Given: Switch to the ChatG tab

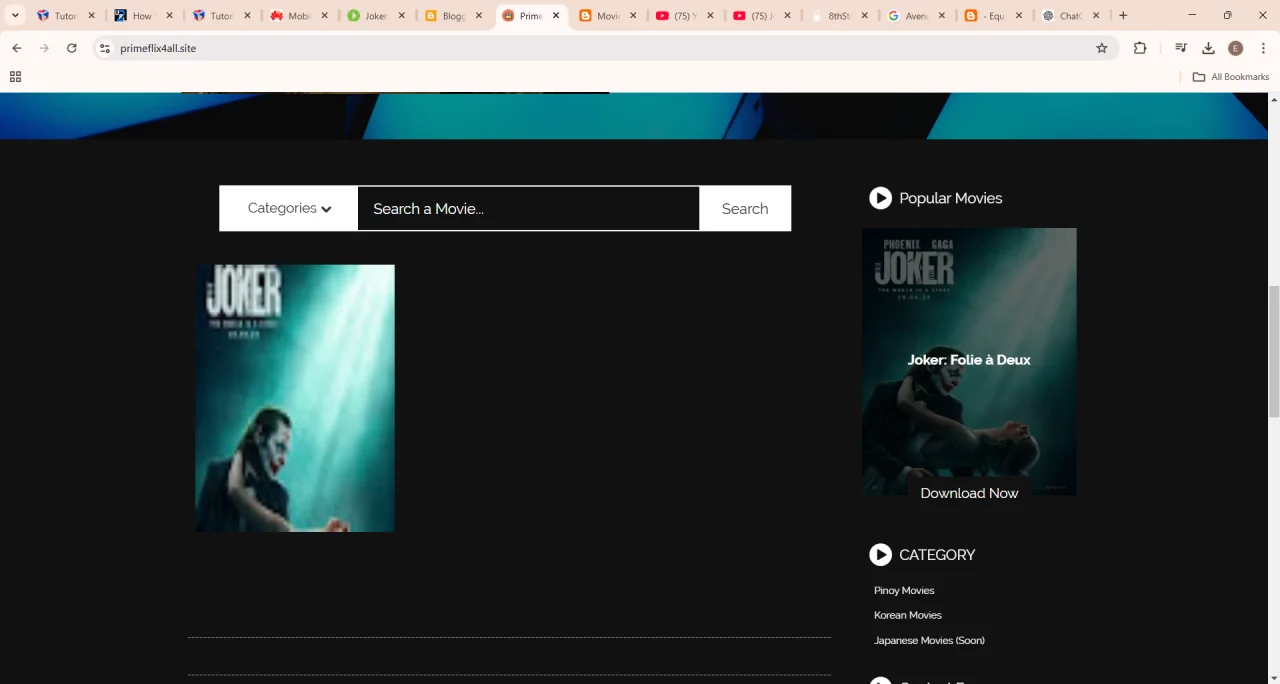Looking at the screenshot, I should 1069,16.
